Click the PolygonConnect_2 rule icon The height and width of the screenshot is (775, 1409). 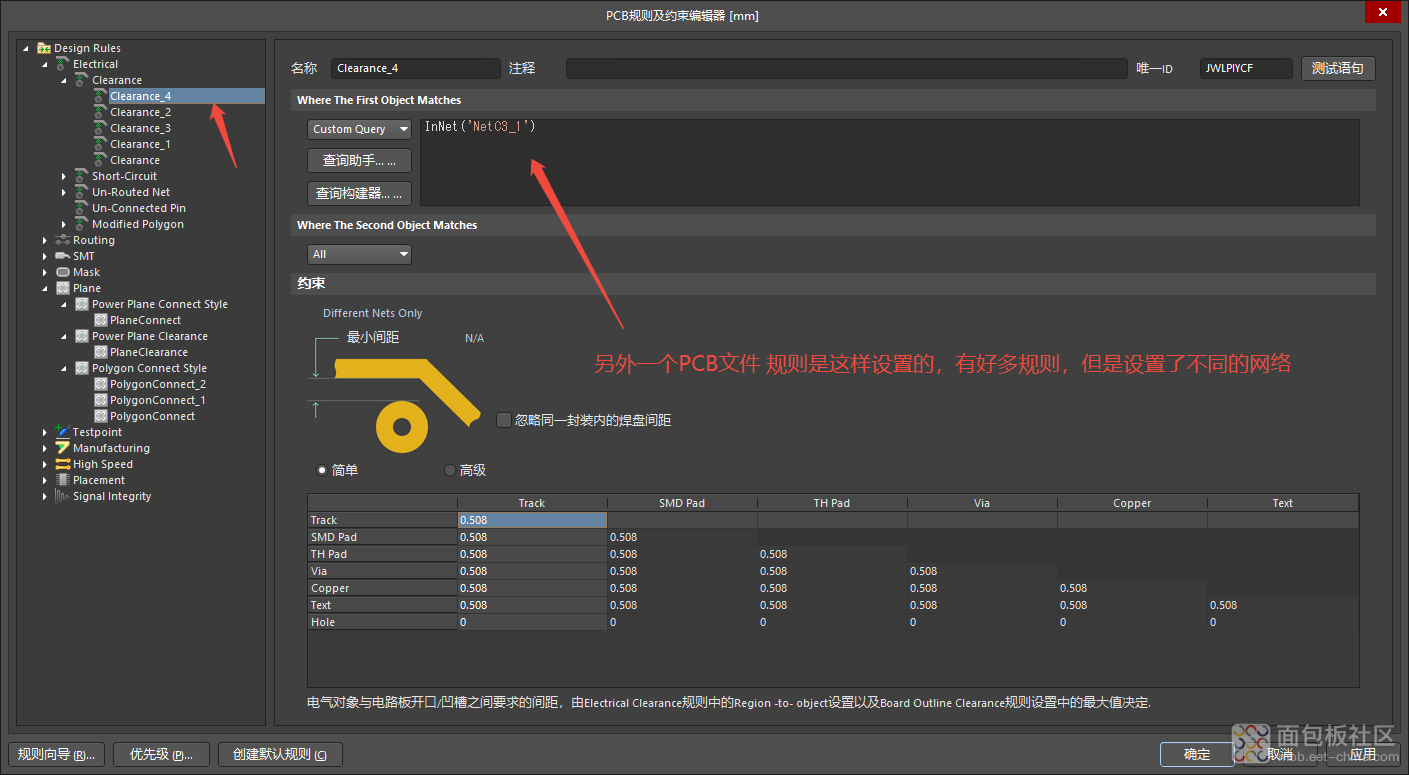pos(100,384)
